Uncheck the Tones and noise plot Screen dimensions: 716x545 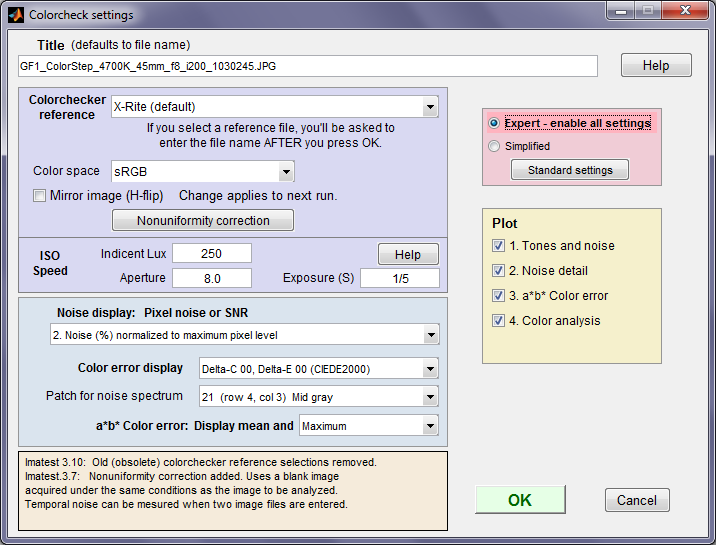coord(498,246)
